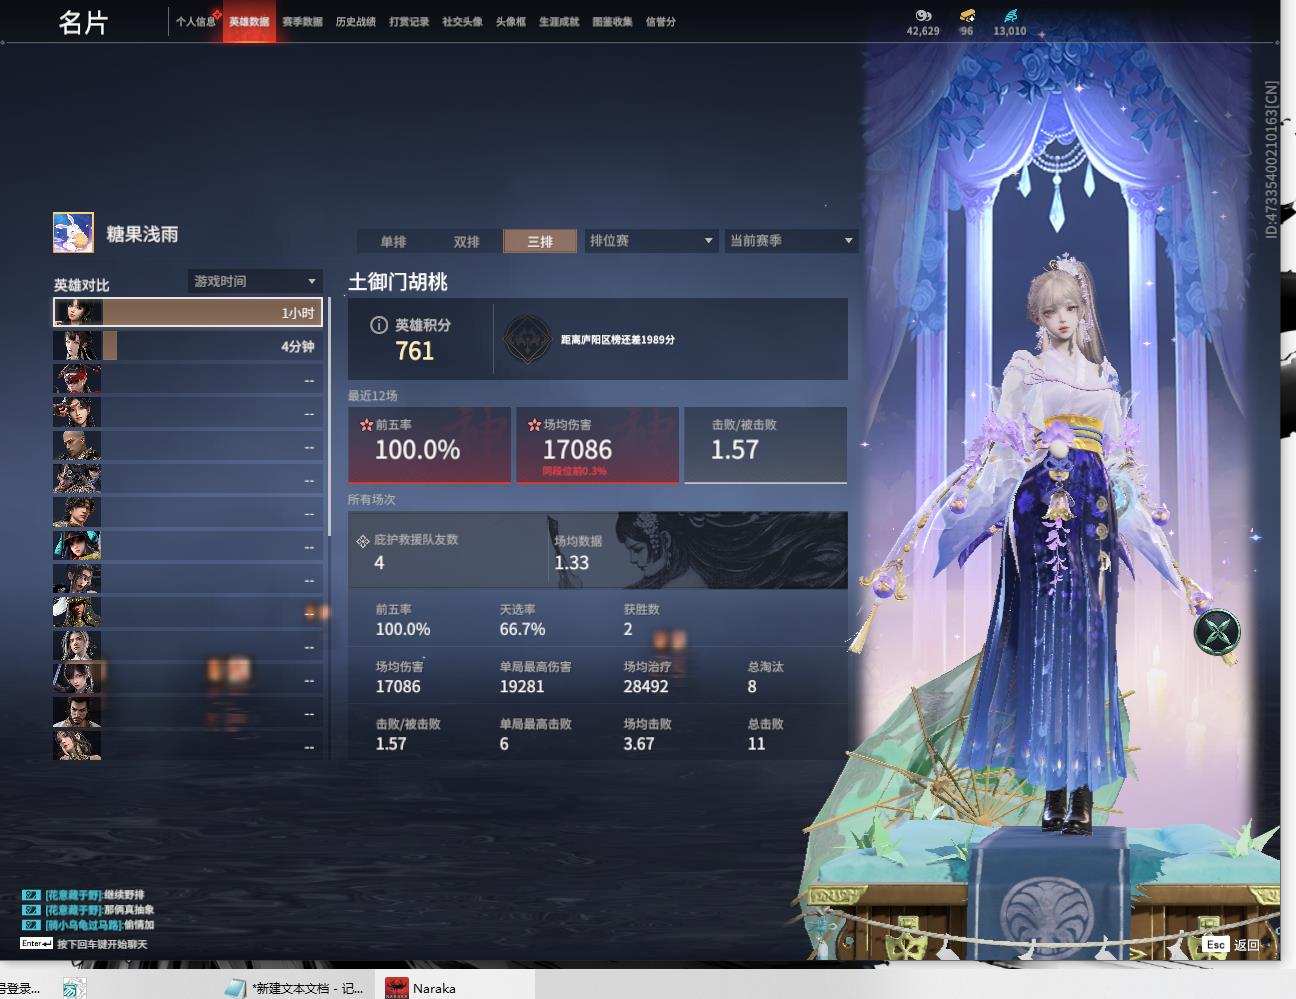The height and width of the screenshot is (999, 1296).
Task: Click the 庇护救援队友数 icon
Action: point(363,541)
